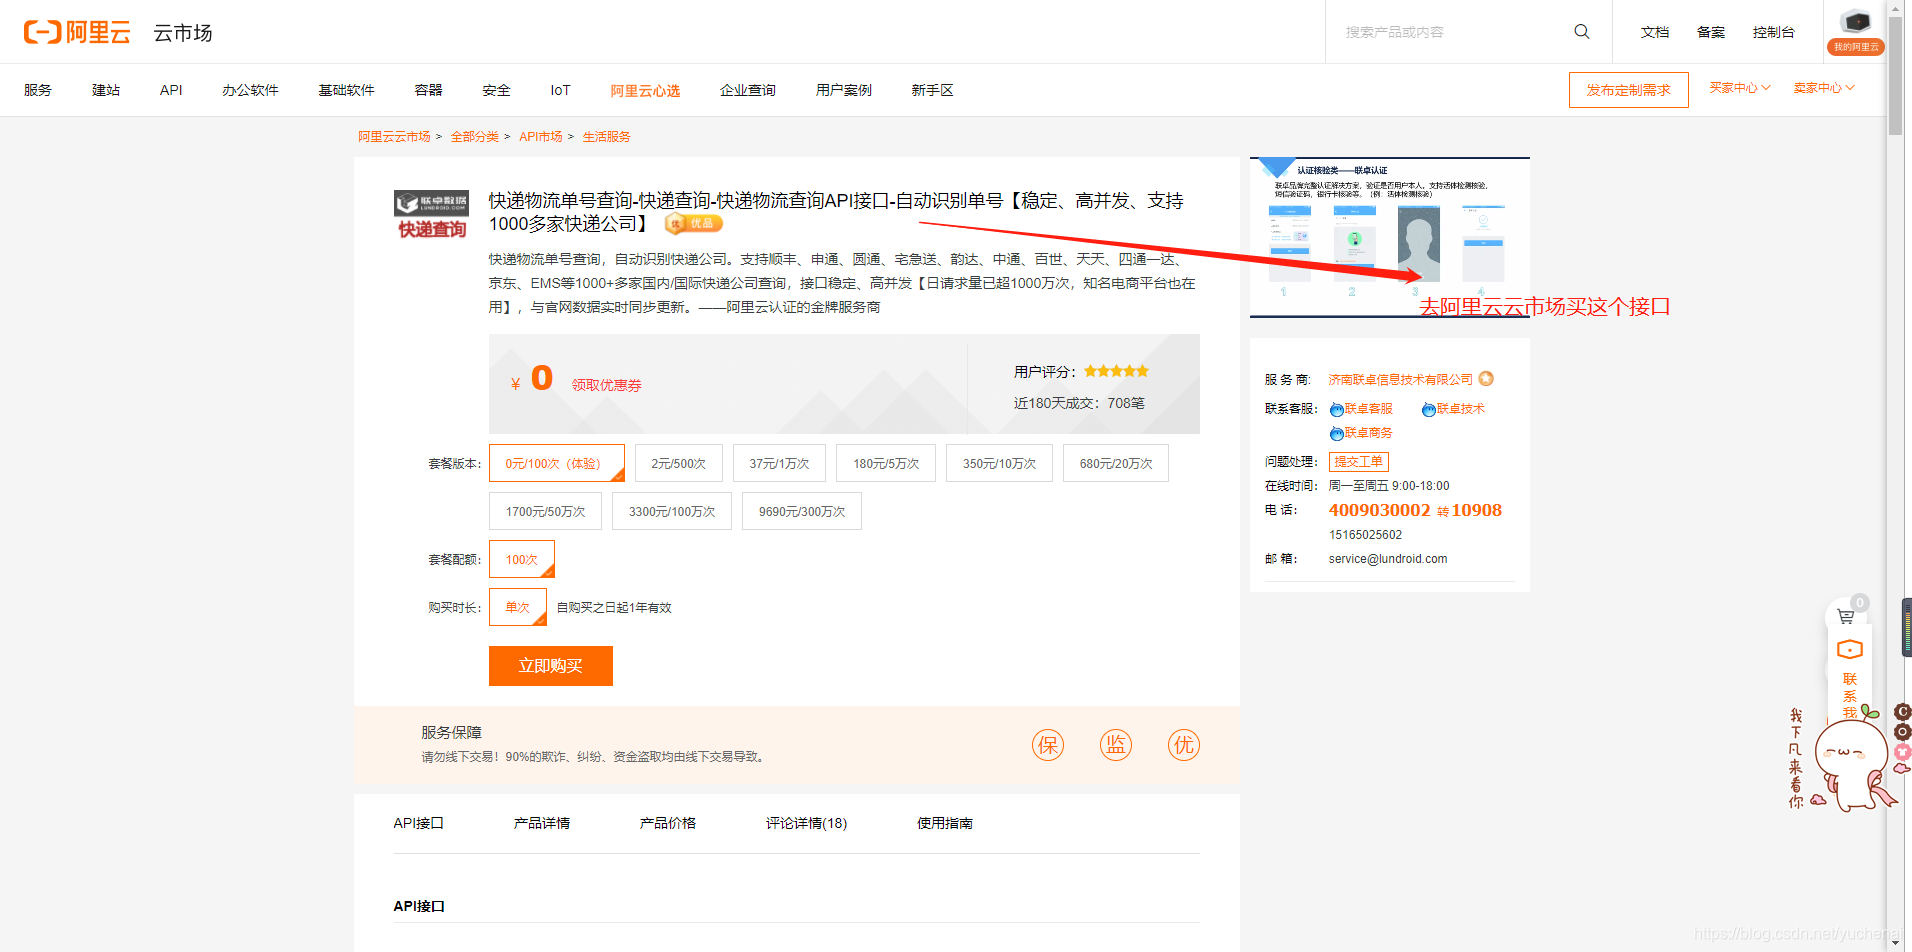Contact 联卓商务 via chat icon

point(1337,433)
